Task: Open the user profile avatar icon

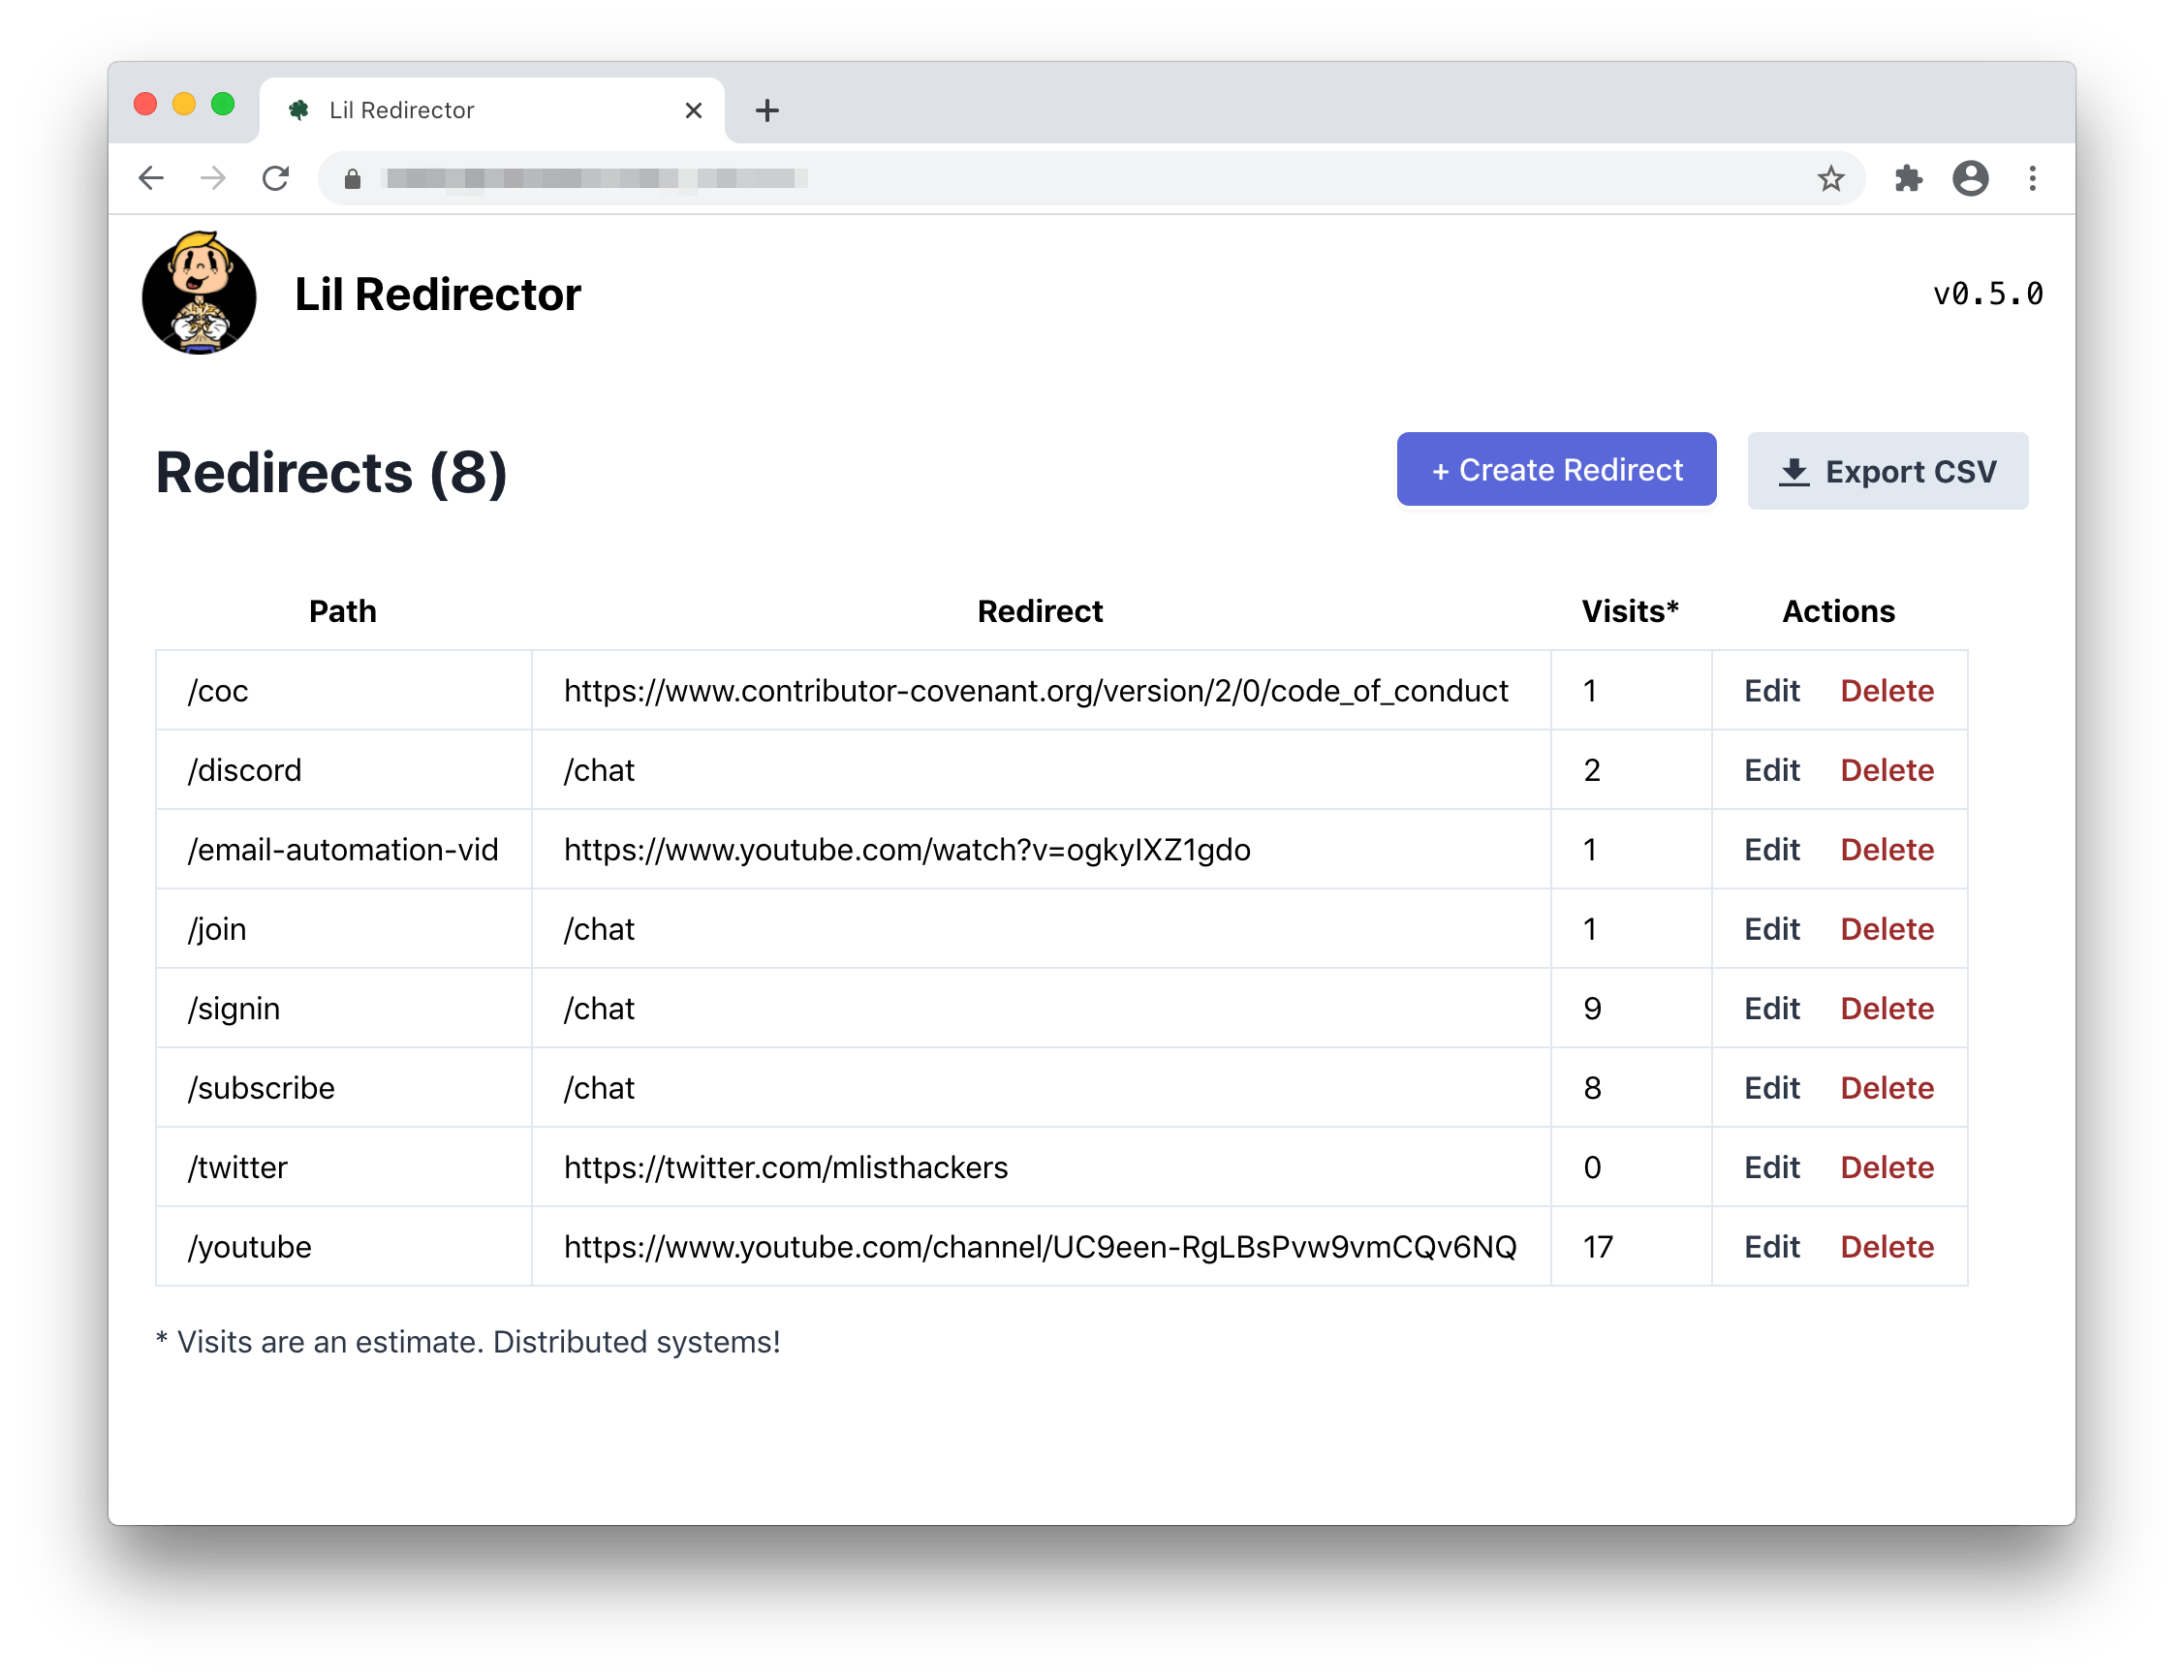Action: point(1970,178)
